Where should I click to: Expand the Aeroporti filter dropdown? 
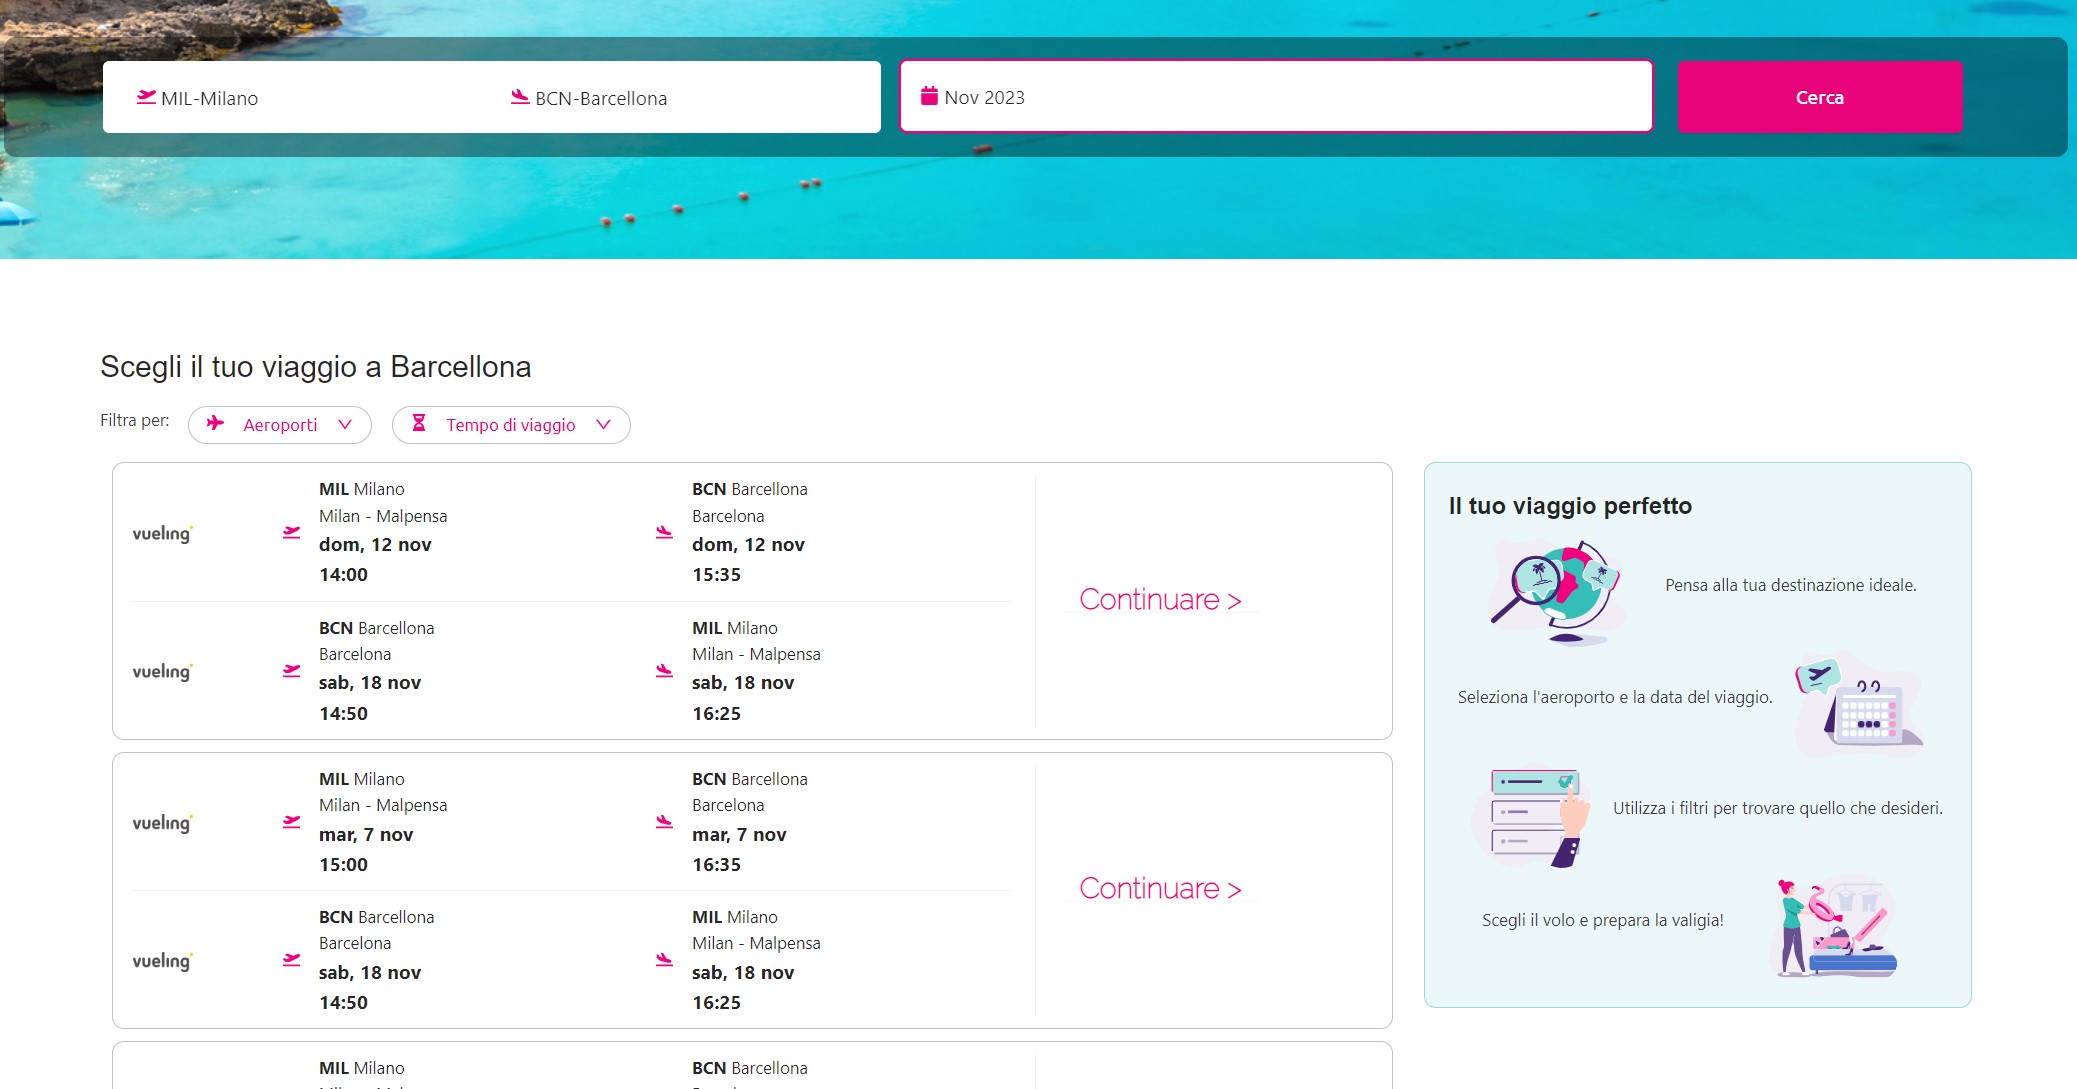280,425
